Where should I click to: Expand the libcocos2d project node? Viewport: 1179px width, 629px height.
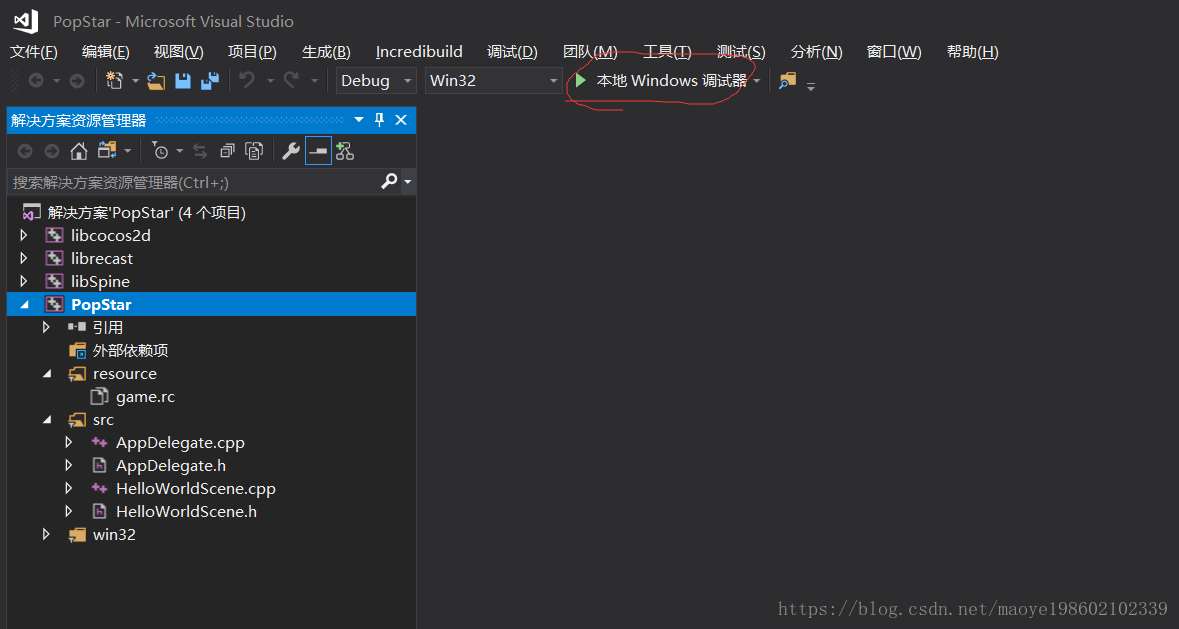coord(23,235)
